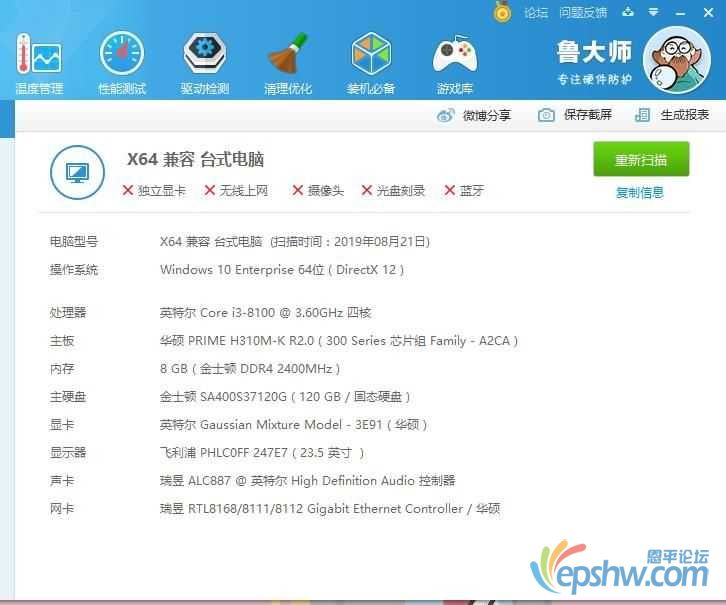726x605 pixels.
Task: Open the 问题反馈 feedback link
Action: 583,12
